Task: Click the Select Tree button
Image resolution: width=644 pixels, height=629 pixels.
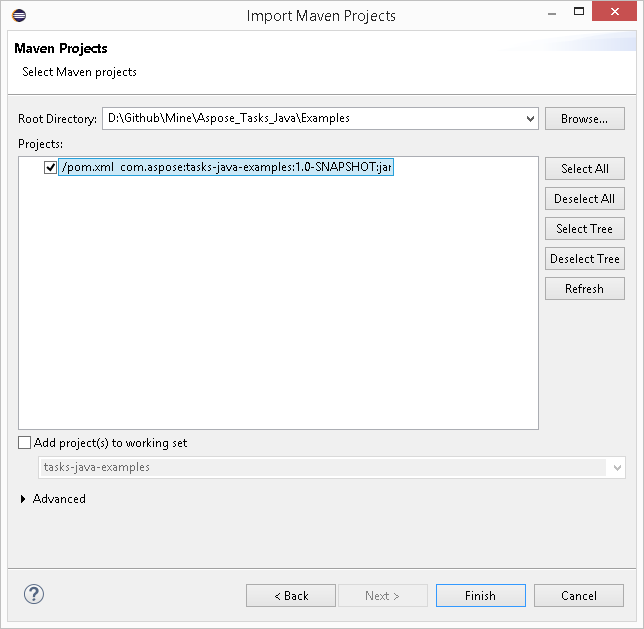Action: click(584, 228)
